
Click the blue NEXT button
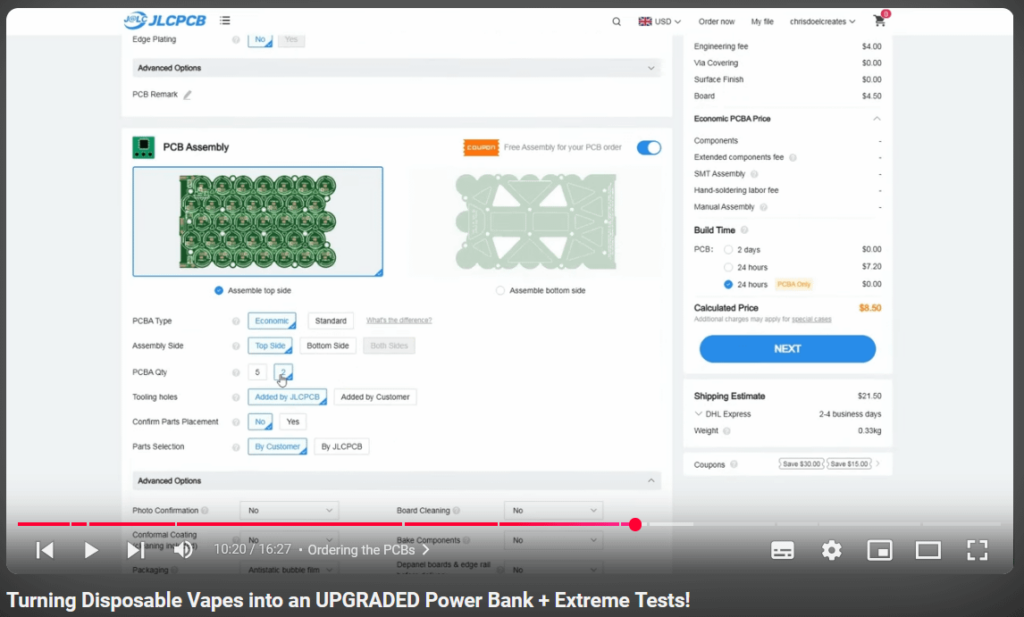tap(788, 349)
